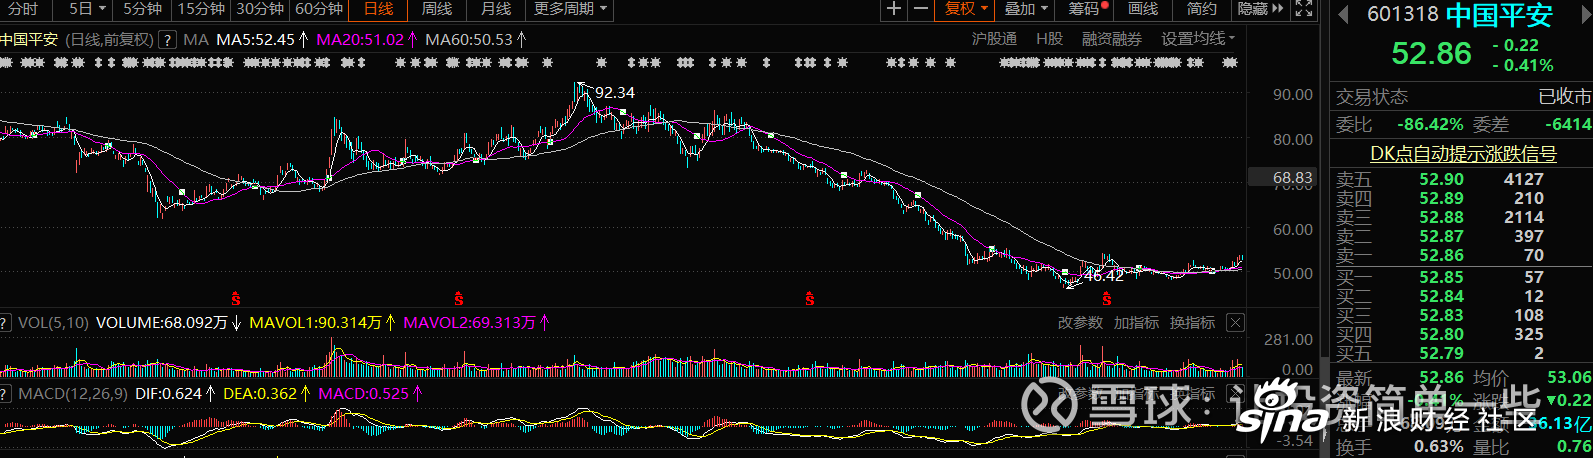This screenshot has width=1593, height=458.
Task: Switch to 5分钟 tab
Action: 143,9
